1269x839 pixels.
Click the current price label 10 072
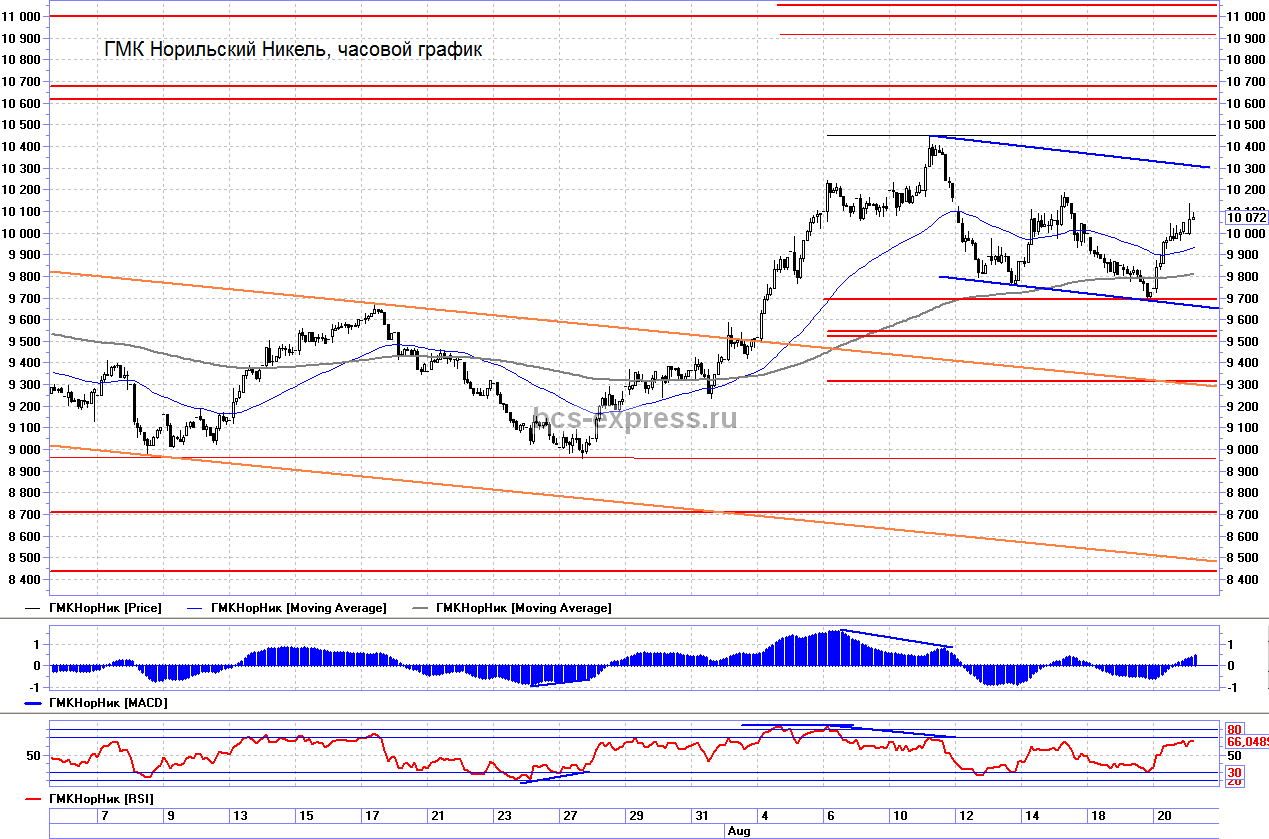point(1246,217)
